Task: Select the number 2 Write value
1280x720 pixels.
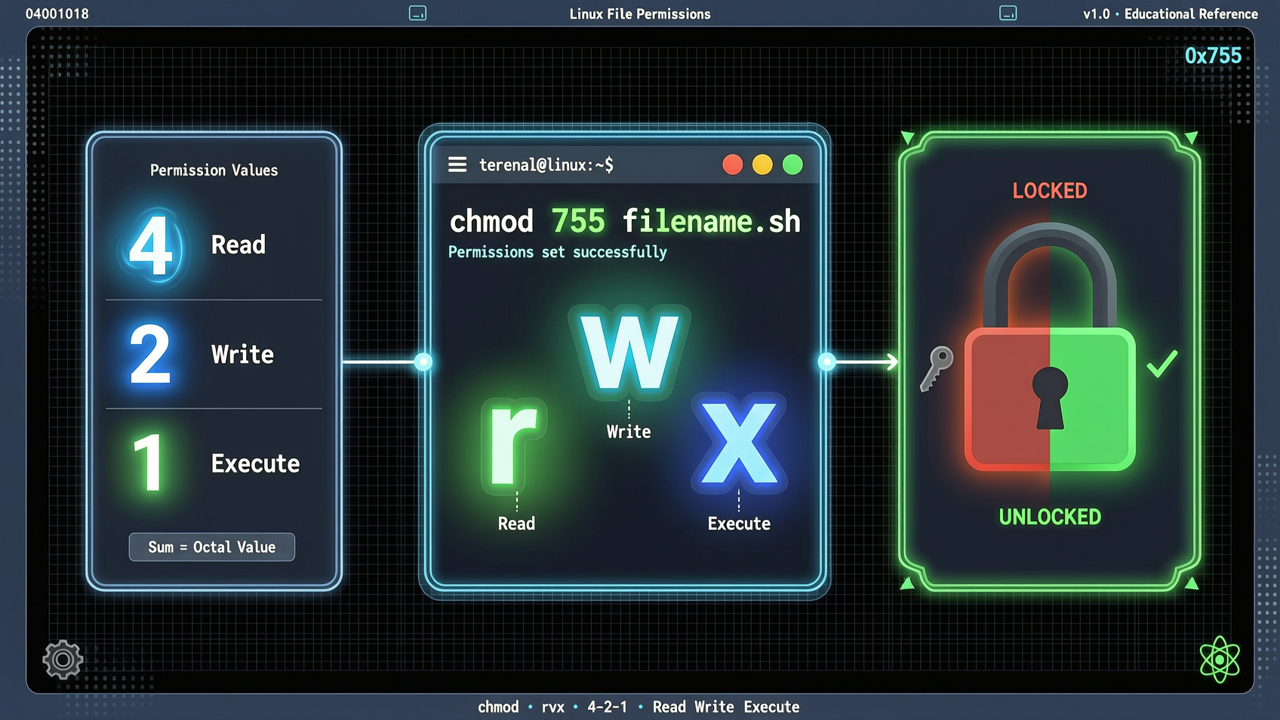Action: (x=151, y=354)
